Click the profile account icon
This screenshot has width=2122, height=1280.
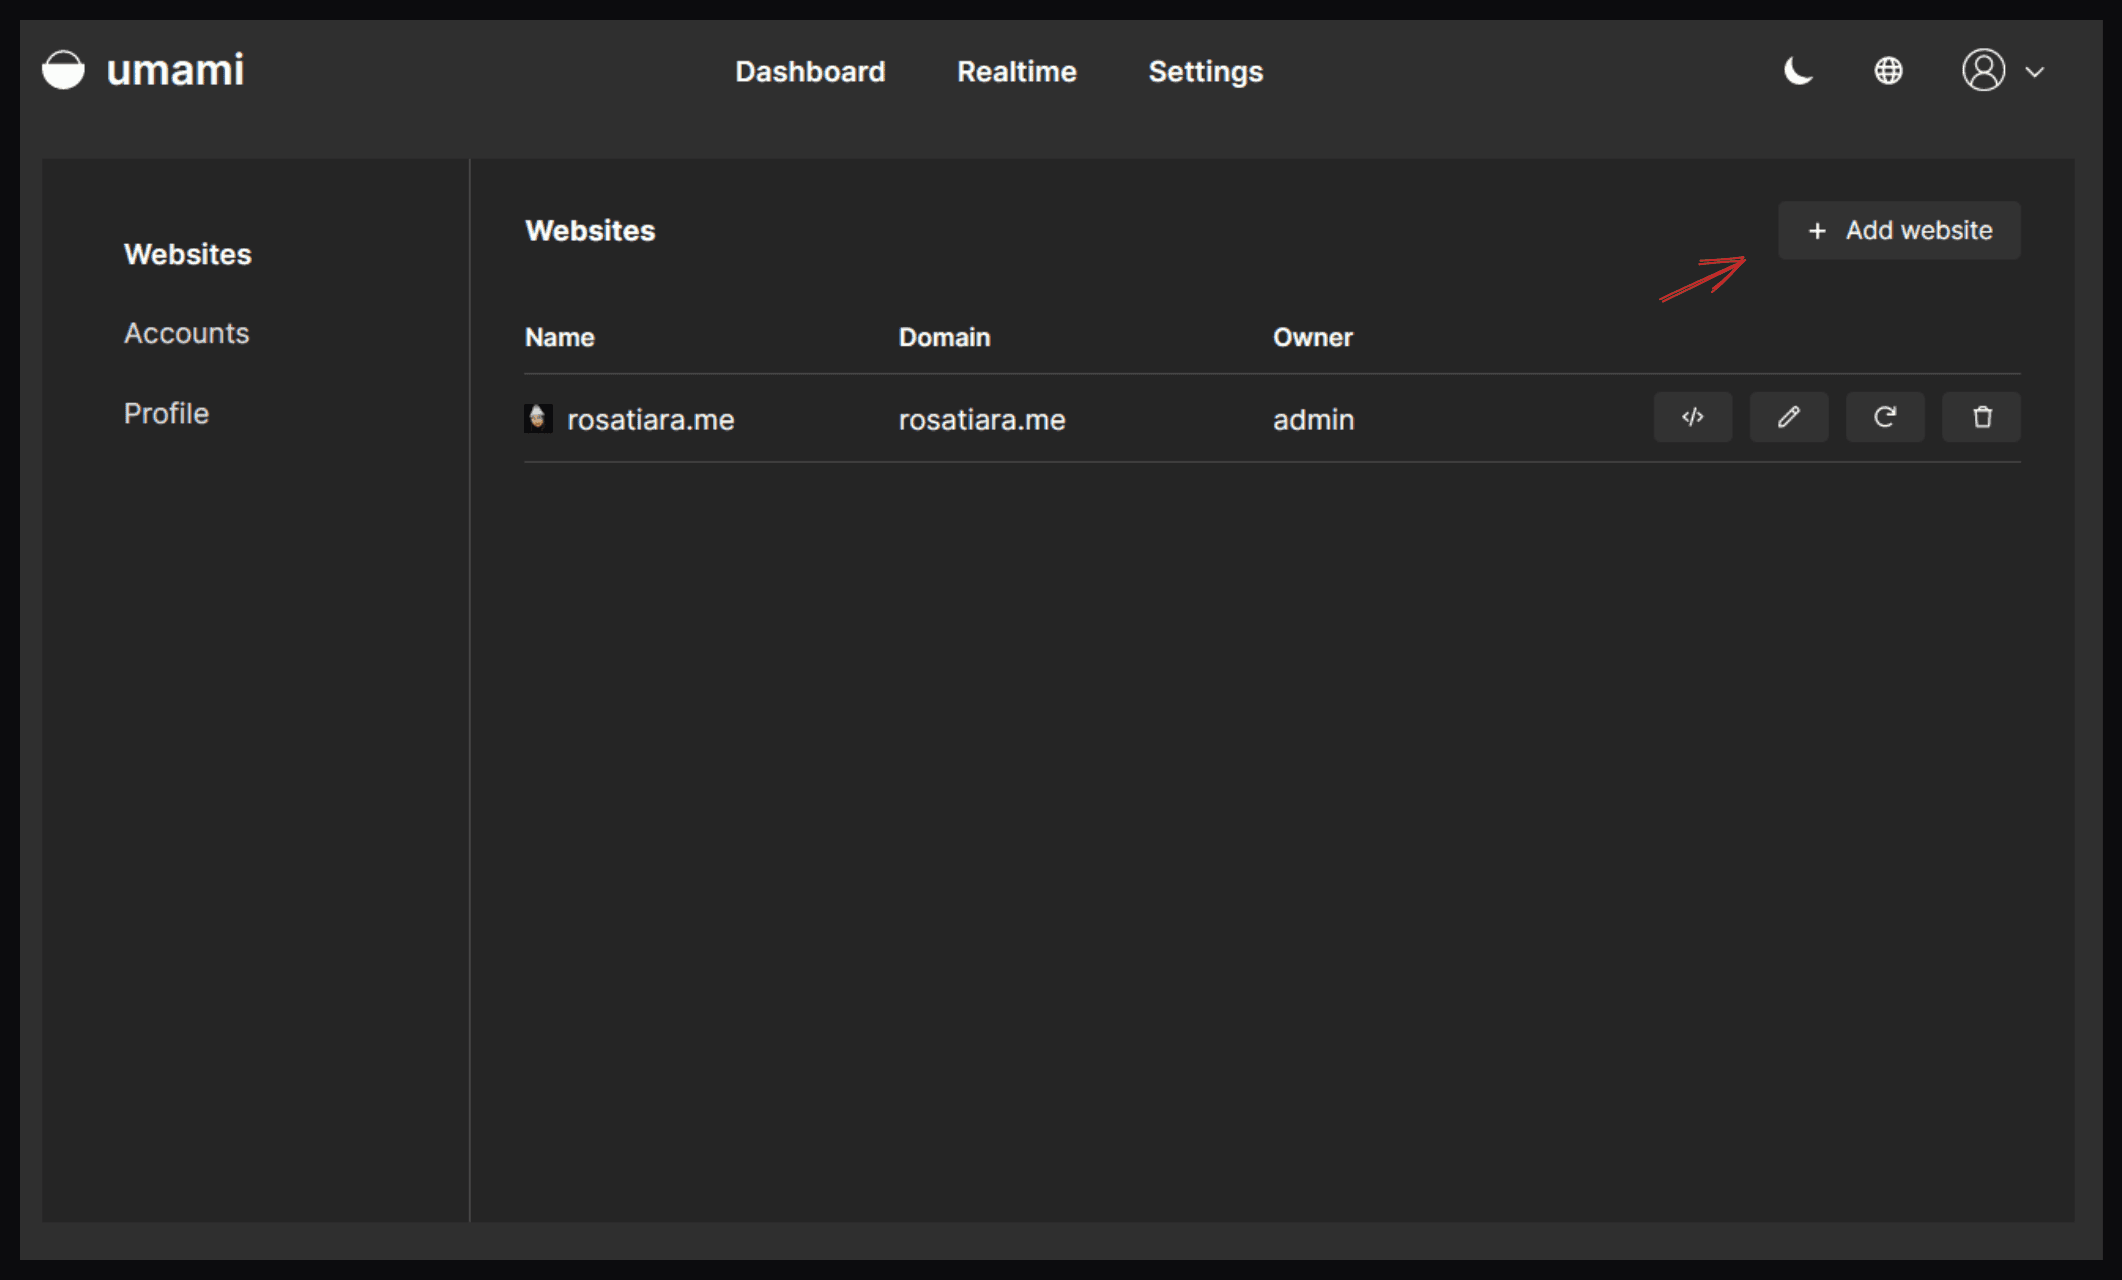[x=1983, y=70]
